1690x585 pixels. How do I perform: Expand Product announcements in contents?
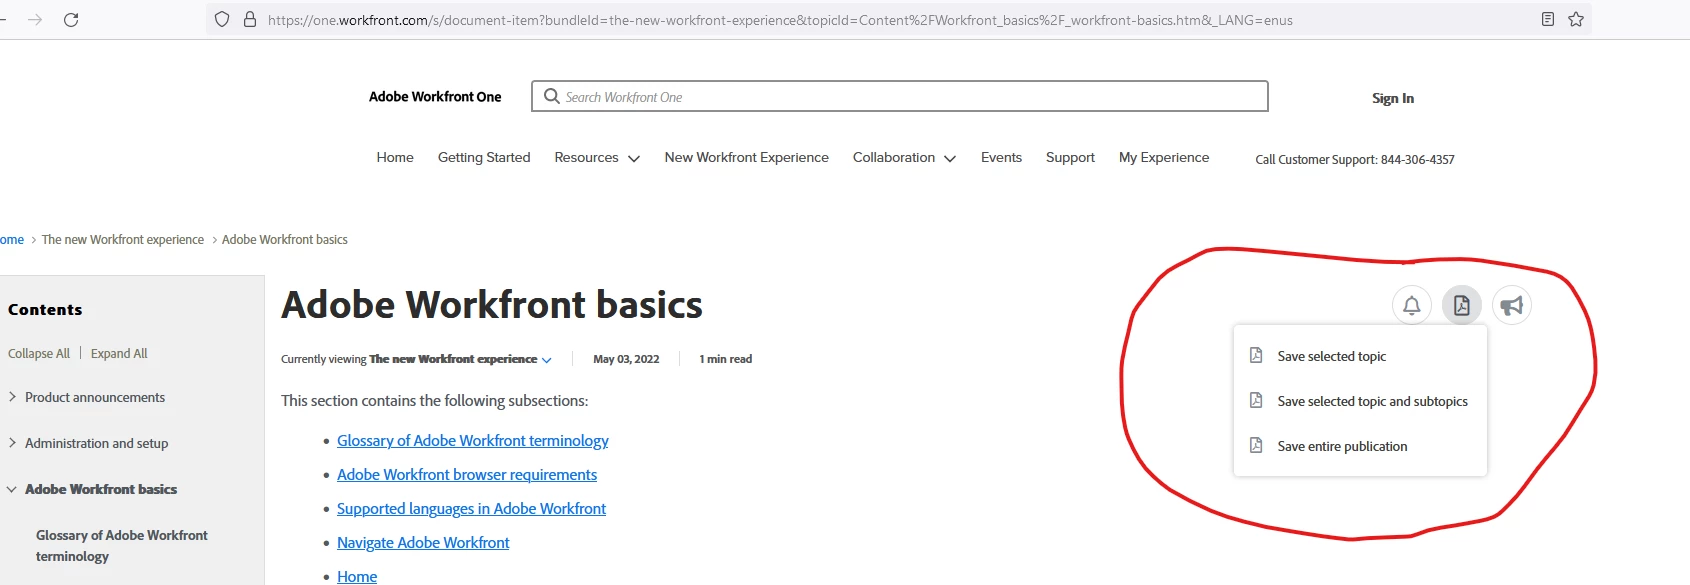pyautogui.click(x=12, y=397)
